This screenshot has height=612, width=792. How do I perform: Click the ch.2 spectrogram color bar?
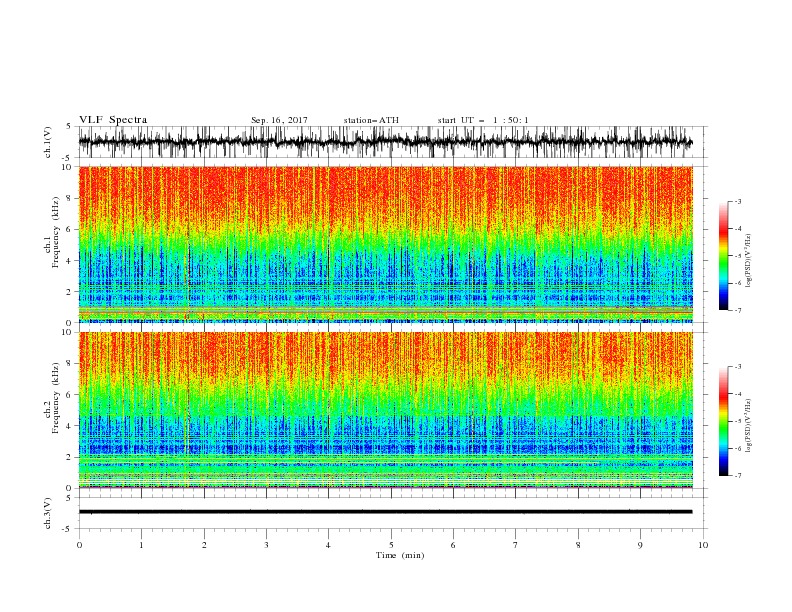723,421
